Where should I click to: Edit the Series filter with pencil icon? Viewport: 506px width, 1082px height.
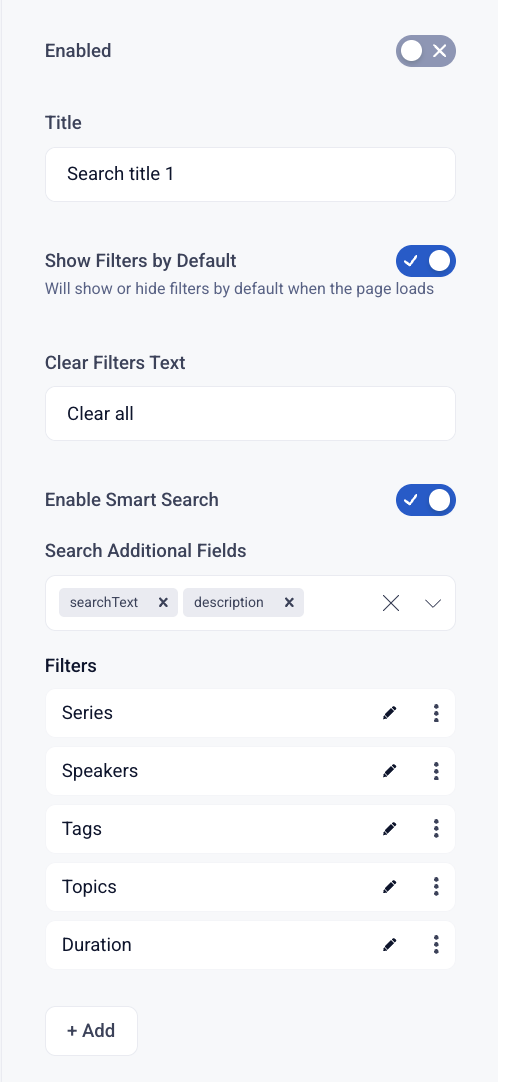pyautogui.click(x=390, y=713)
